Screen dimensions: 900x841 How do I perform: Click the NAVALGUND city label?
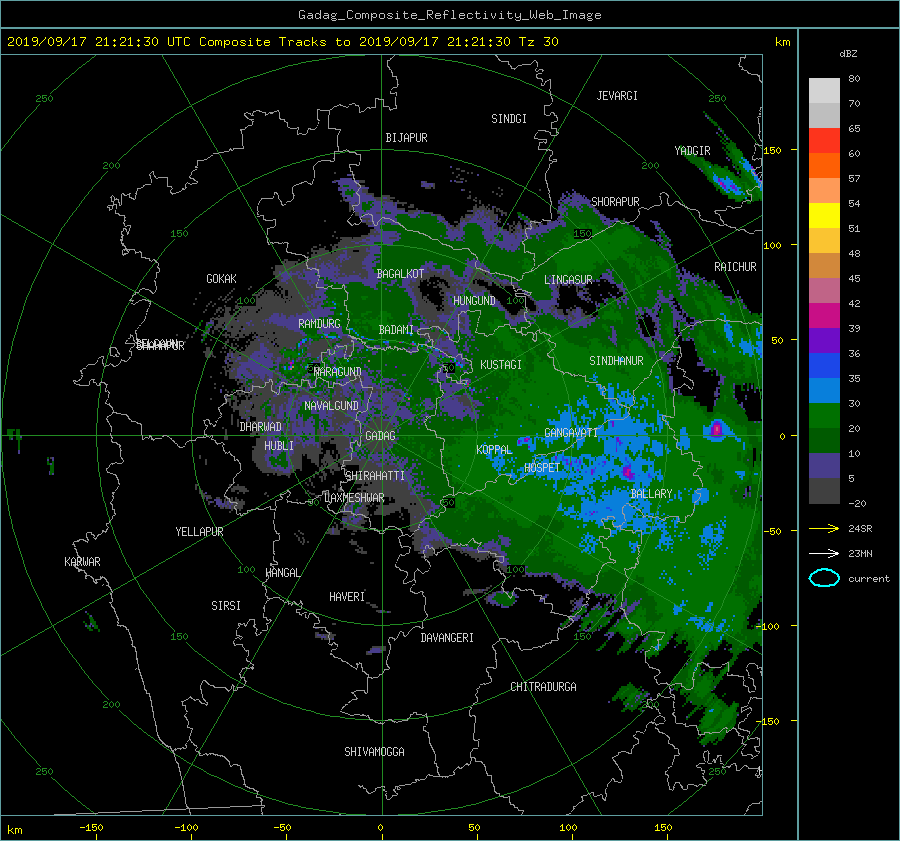(x=331, y=406)
